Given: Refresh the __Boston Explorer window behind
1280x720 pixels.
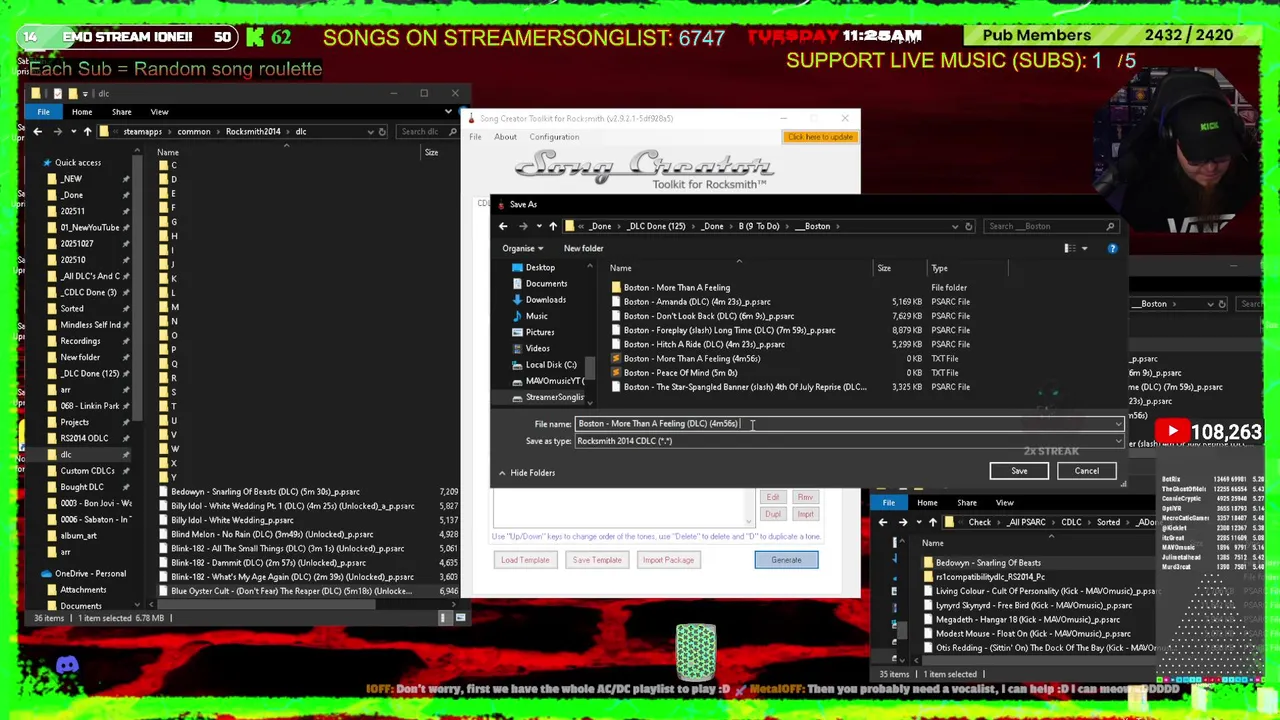Looking at the screenshot, I should point(1222,304).
